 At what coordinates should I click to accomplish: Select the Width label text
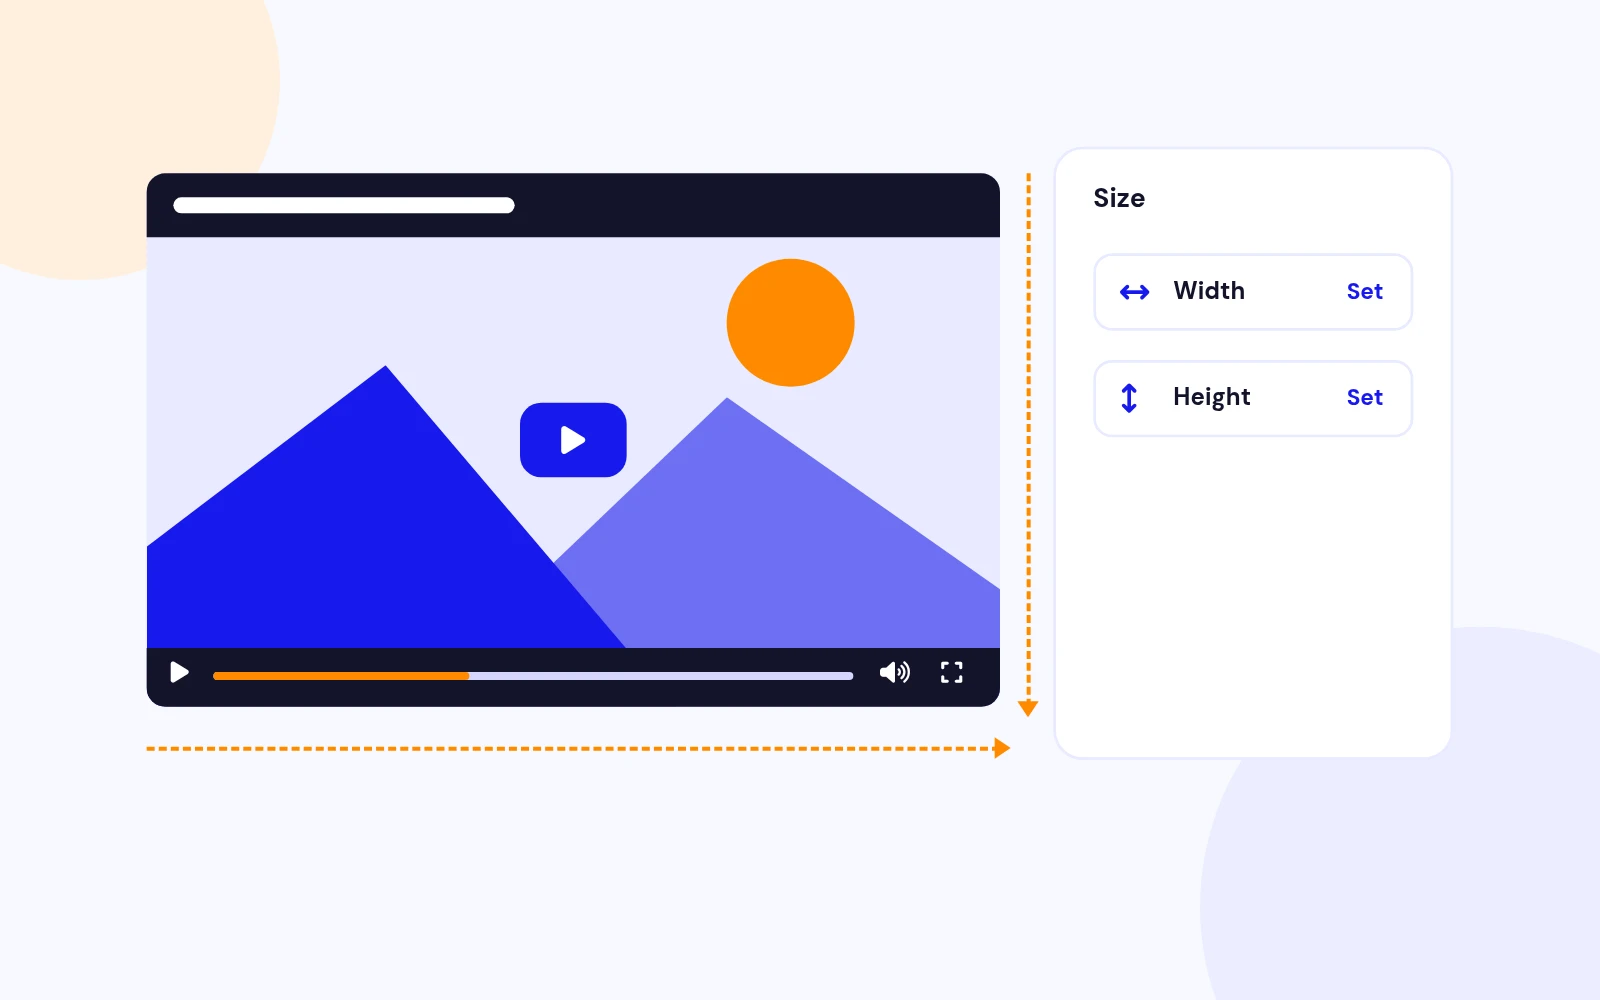tap(1209, 291)
